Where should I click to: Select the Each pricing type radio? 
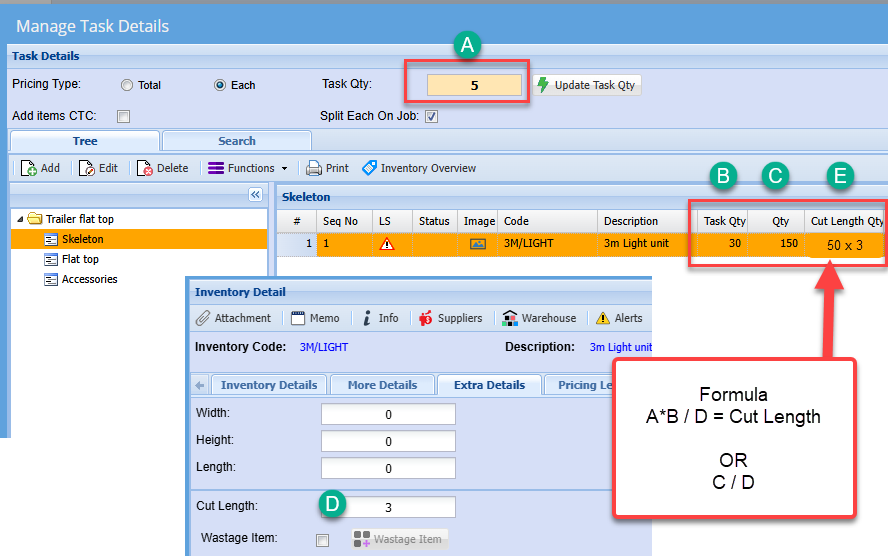pos(220,85)
